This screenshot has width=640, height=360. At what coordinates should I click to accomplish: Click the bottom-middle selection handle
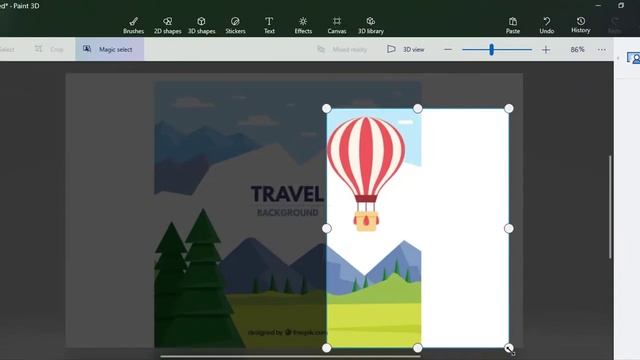pyautogui.click(x=418, y=348)
